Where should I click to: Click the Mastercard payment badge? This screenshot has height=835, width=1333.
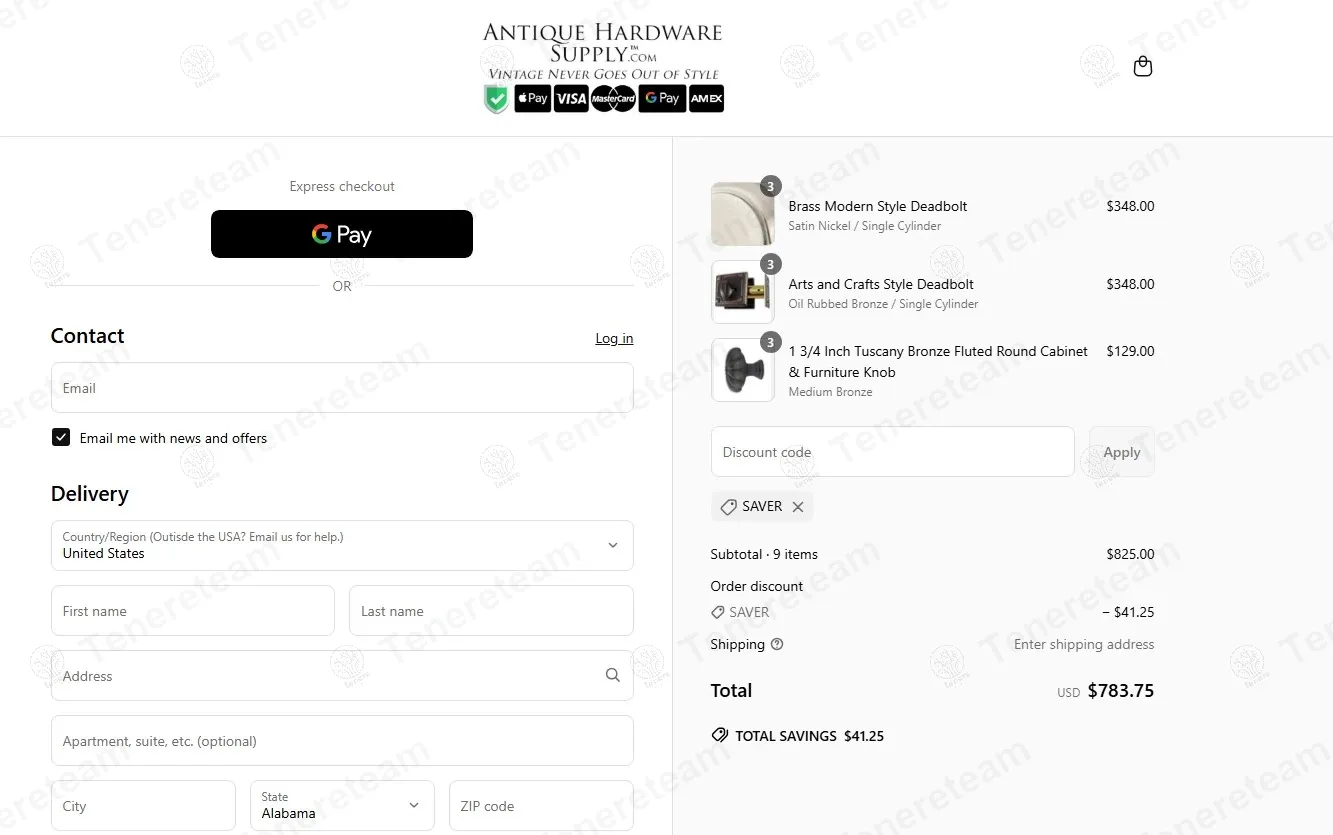[613, 98]
